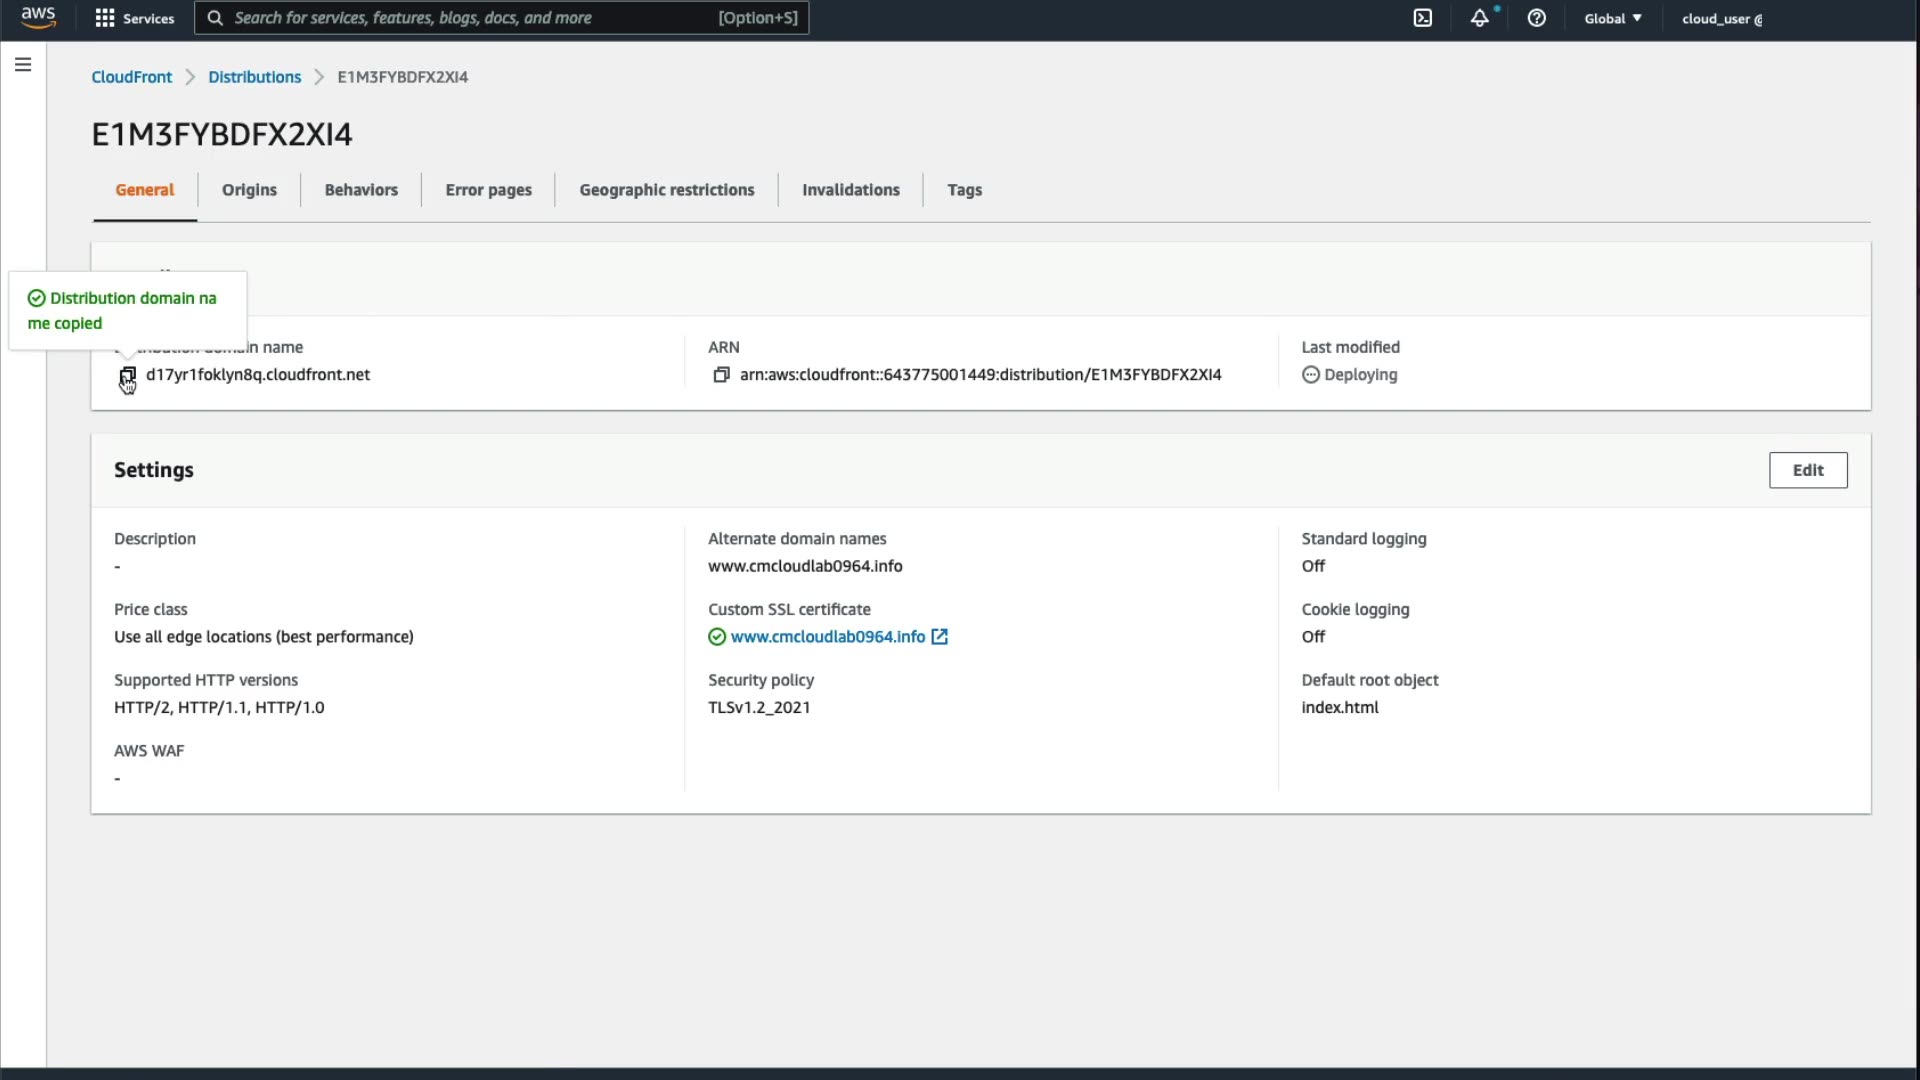The image size is (1920, 1080).
Task: Open the www.cmcloudlab0964.info certificate link
Action: [827, 637]
